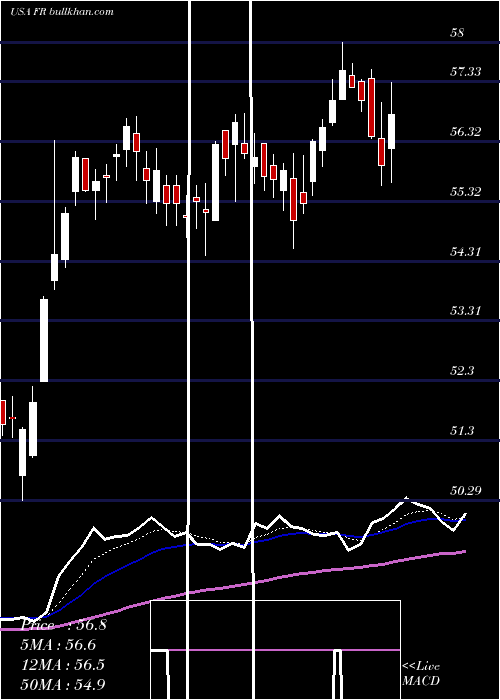
Task: Click the Price : 56.8 readout
Action: tap(63, 625)
